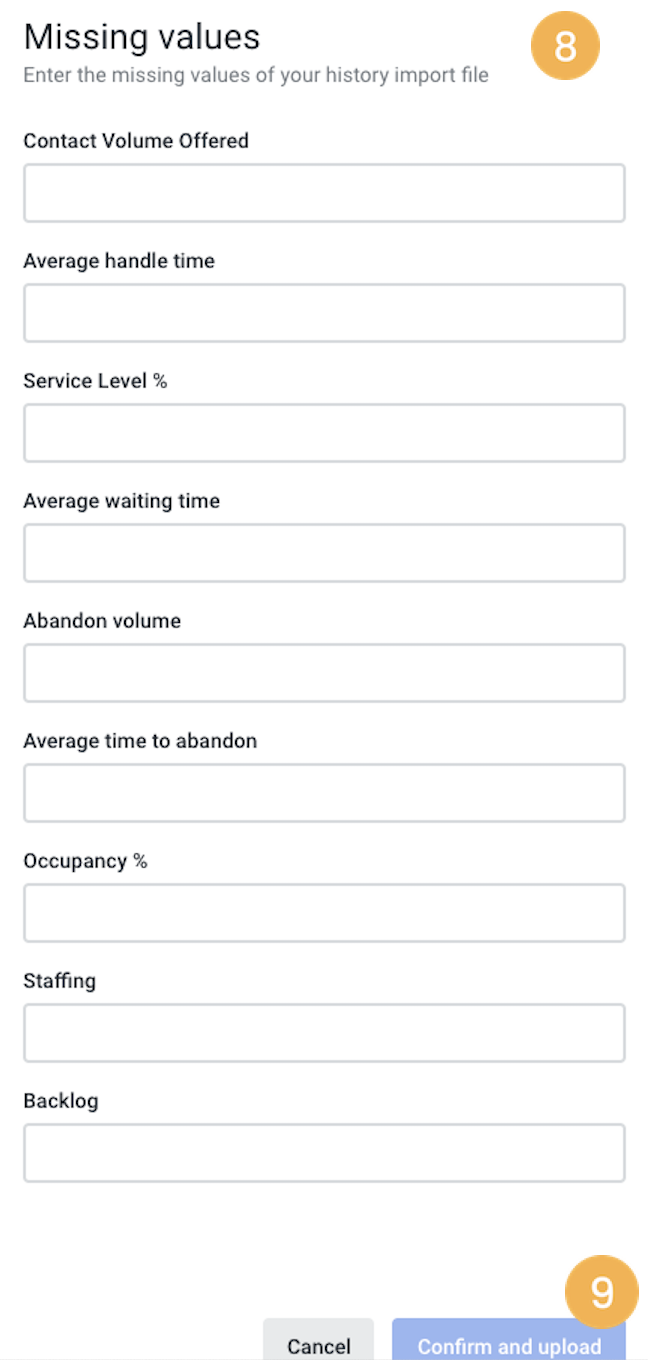
Task: Click the Contact Volume Offered label
Action: 136,141
